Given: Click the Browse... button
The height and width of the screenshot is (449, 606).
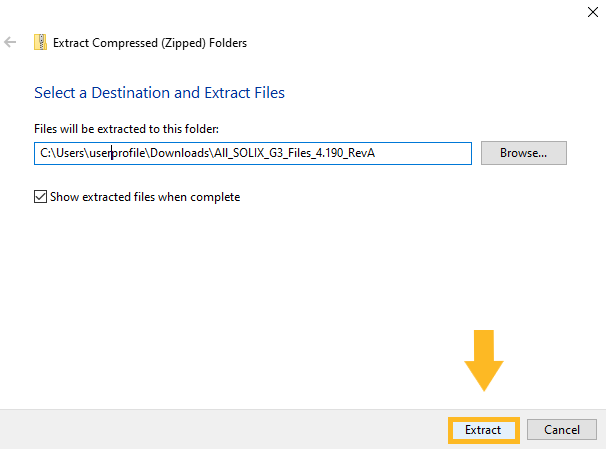Looking at the screenshot, I should click(x=524, y=153).
